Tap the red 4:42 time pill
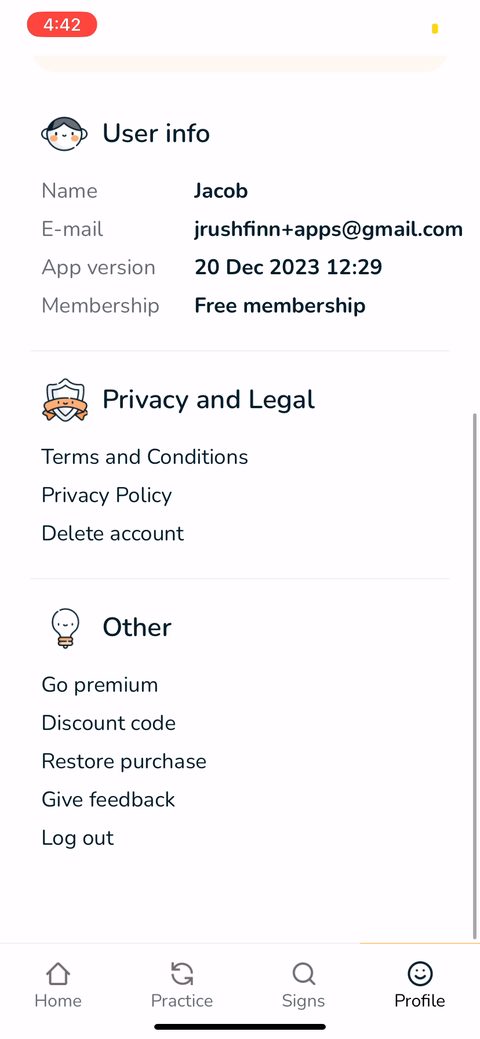Image resolution: width=480 pixels, height=1039 pixels. pyautogui.click(x=62, y=25)
